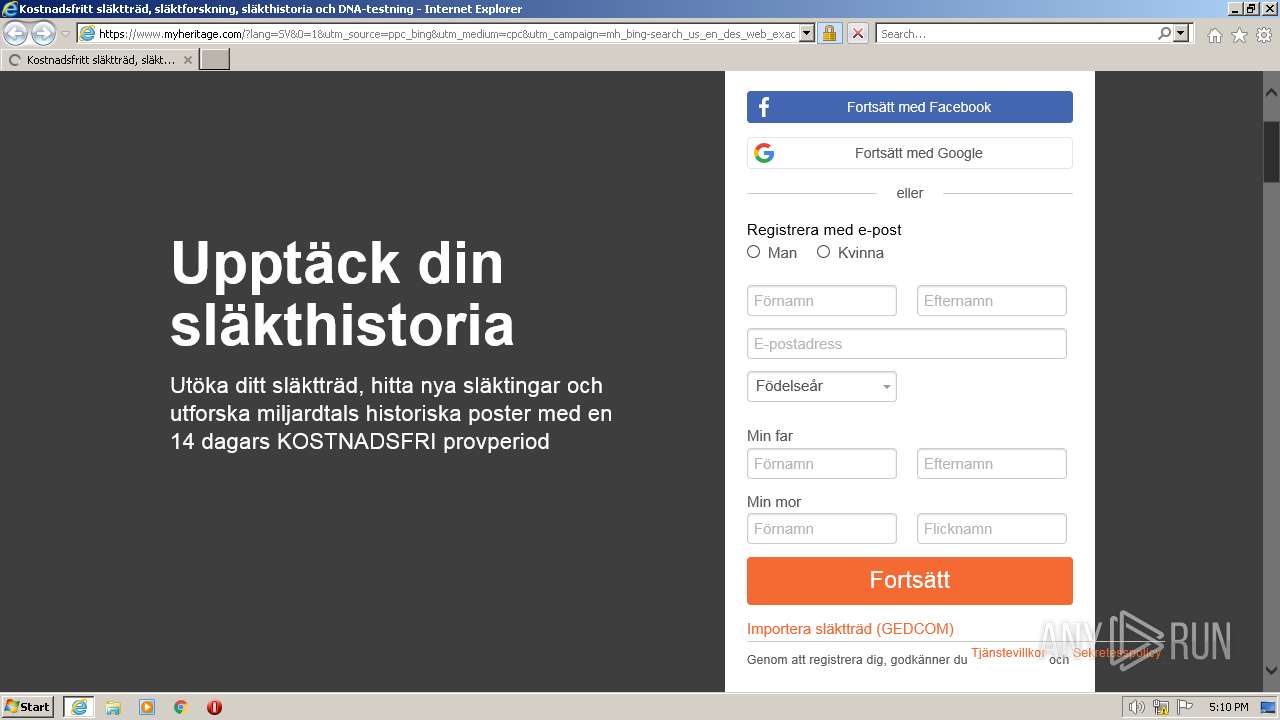Screen dimensions: 1280x720
Task: Open the File Explorer taskbar icon
Action: [x=113, y=707]
